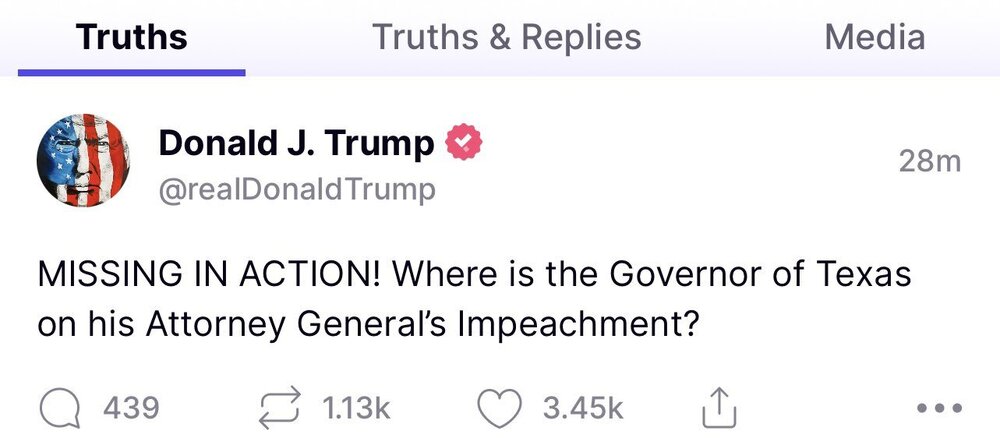The image size is (1000, 438).
Task: Open the @realDonaldTrump handle link
Action: [x=297, y=189]
